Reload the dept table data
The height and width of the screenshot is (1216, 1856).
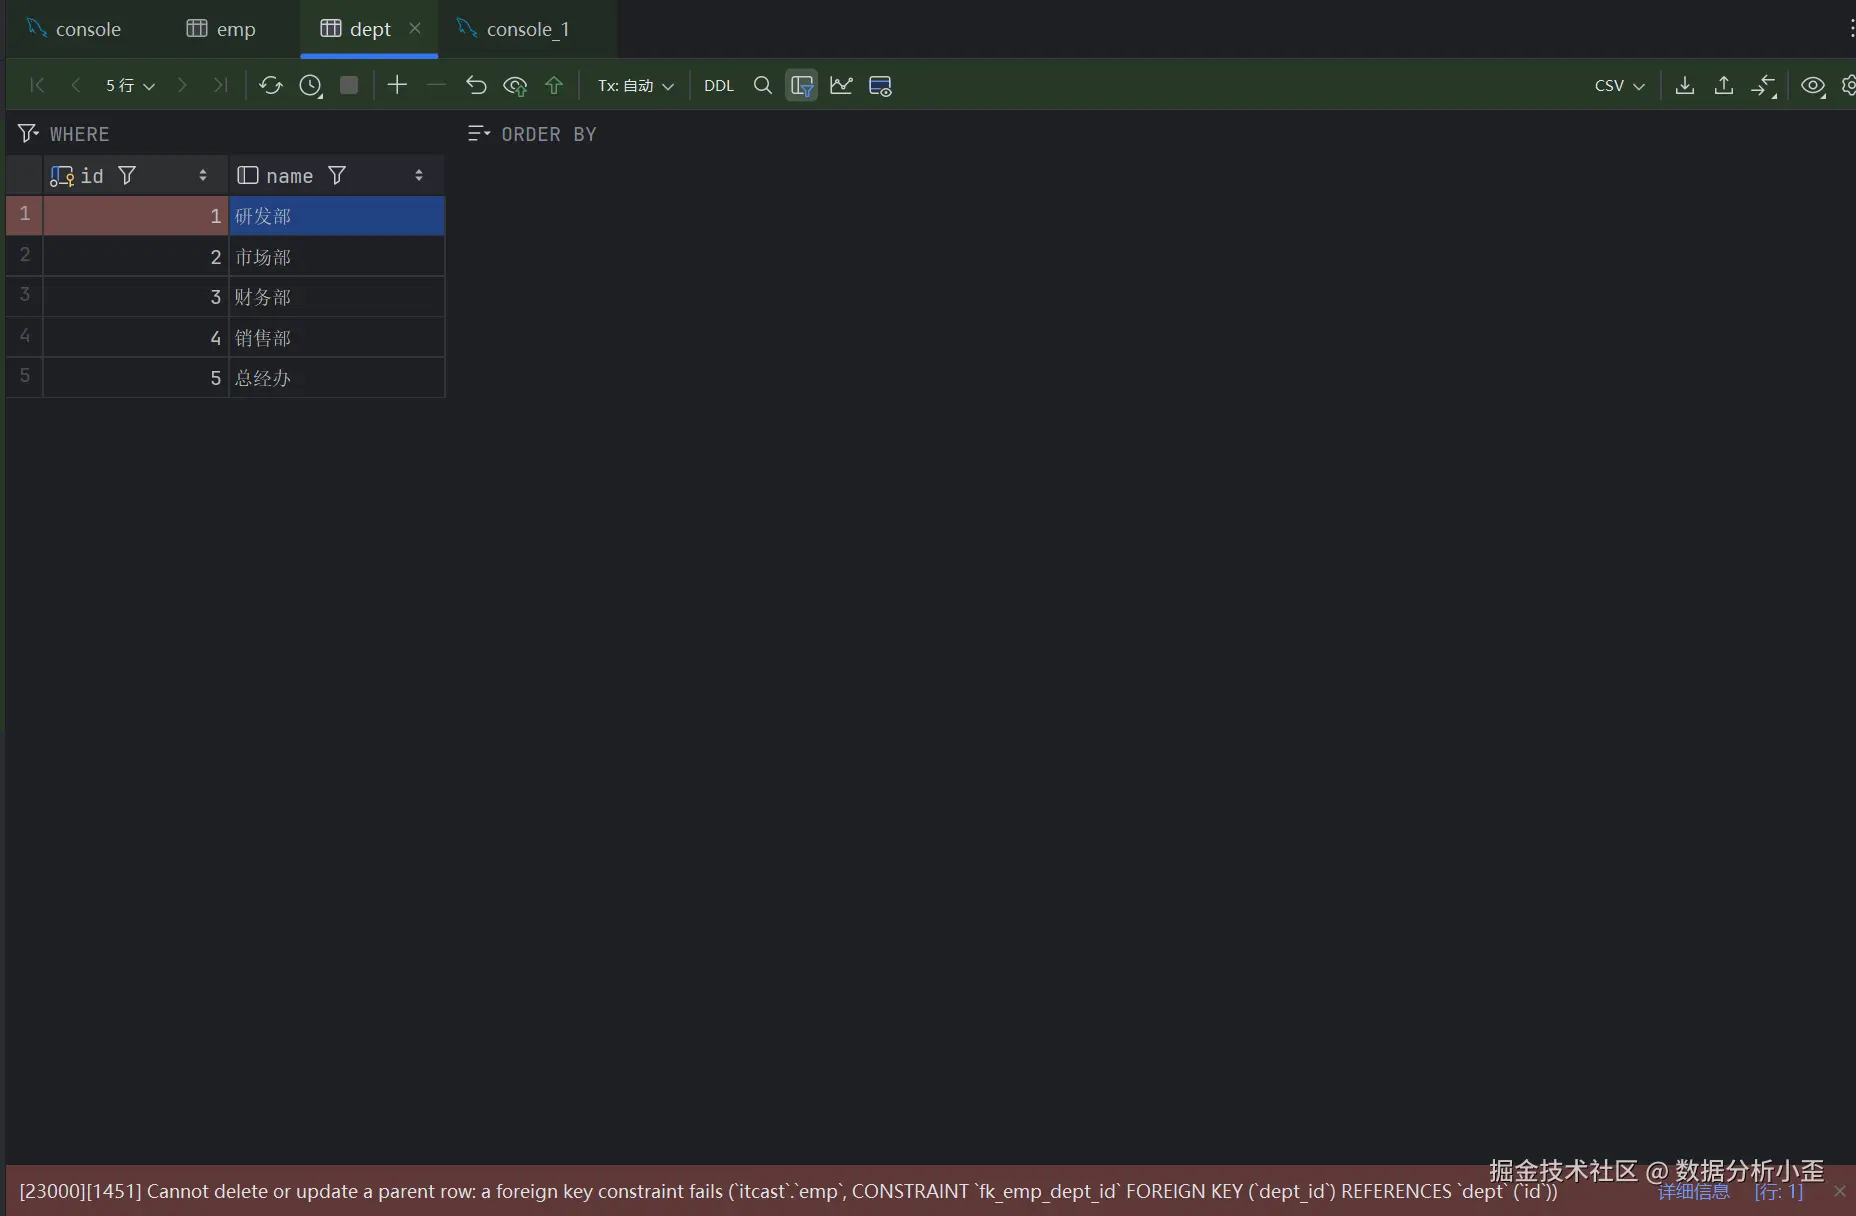coord(270,86)
